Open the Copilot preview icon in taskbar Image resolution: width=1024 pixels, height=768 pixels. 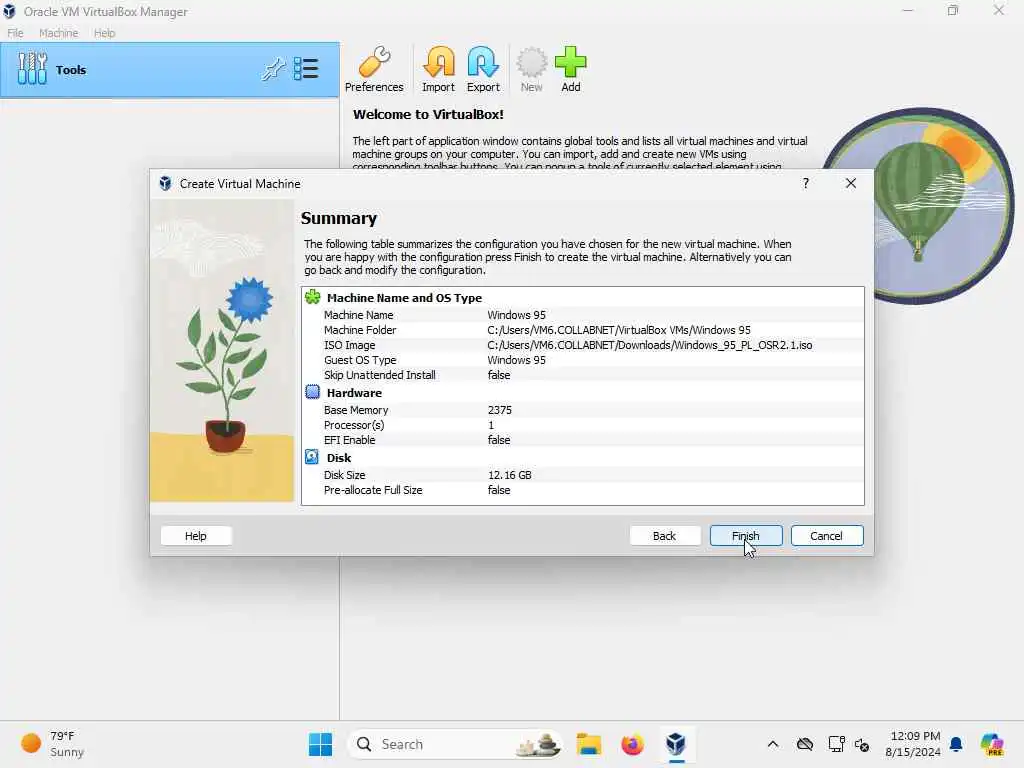991,744
